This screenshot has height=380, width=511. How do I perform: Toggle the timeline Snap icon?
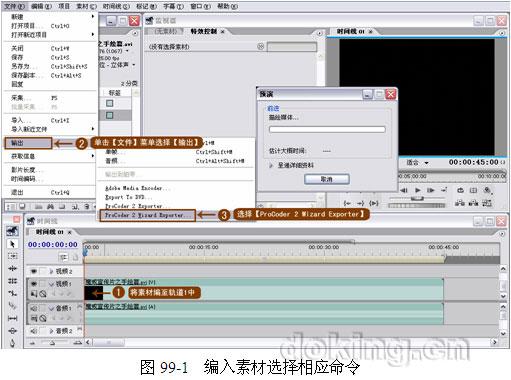coord(63,257)
